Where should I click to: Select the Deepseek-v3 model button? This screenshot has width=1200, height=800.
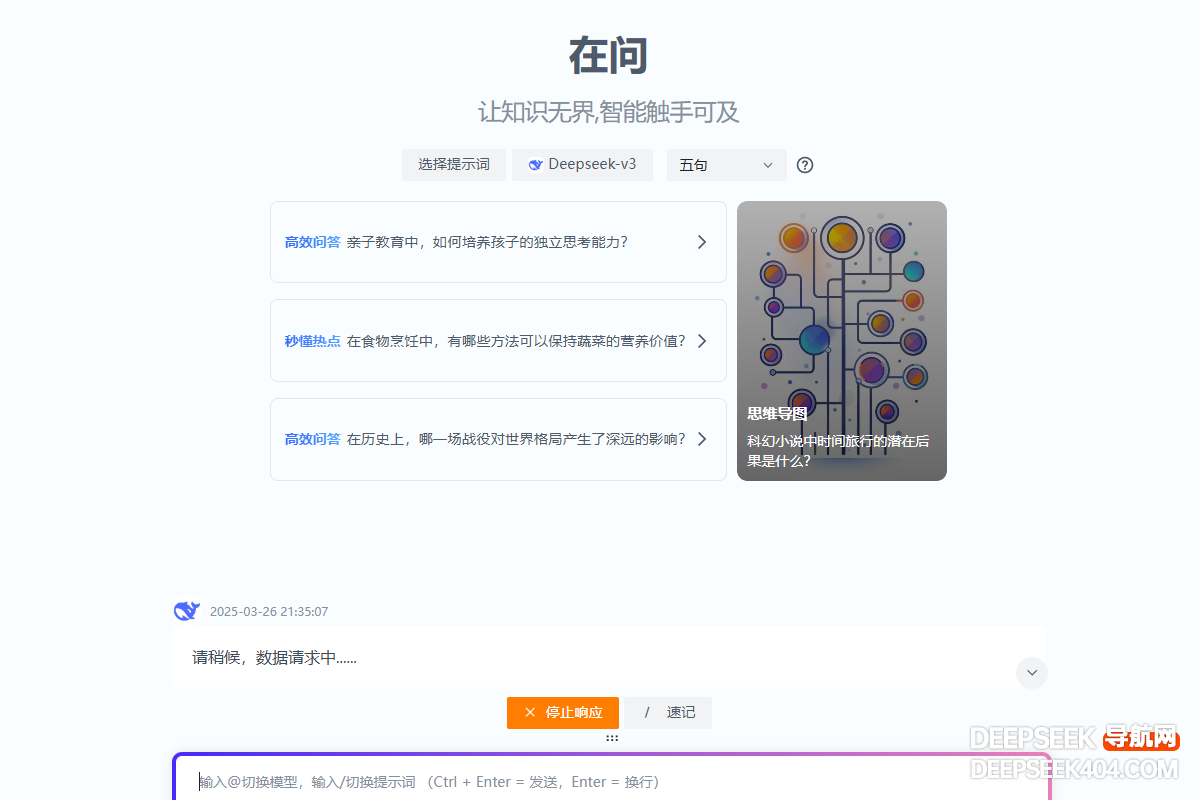click(x=583, y=165)
